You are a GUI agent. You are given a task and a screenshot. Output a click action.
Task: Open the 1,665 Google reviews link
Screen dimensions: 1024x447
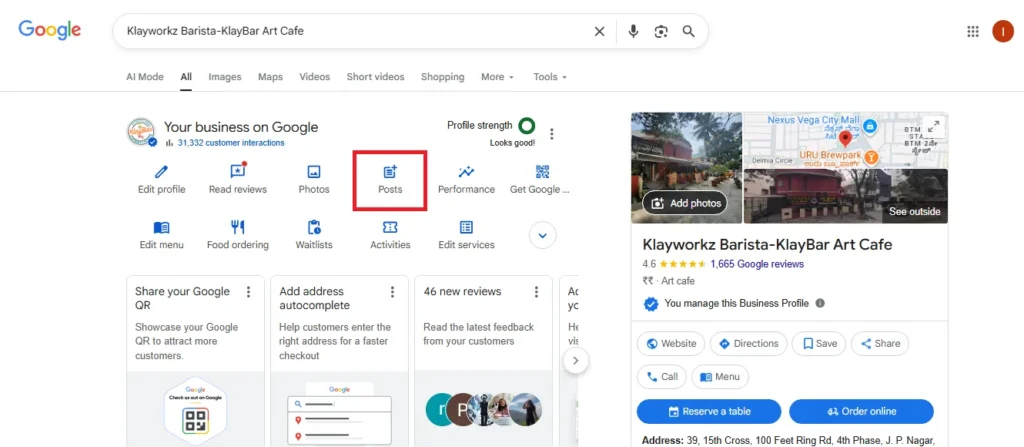coord(757,264)
